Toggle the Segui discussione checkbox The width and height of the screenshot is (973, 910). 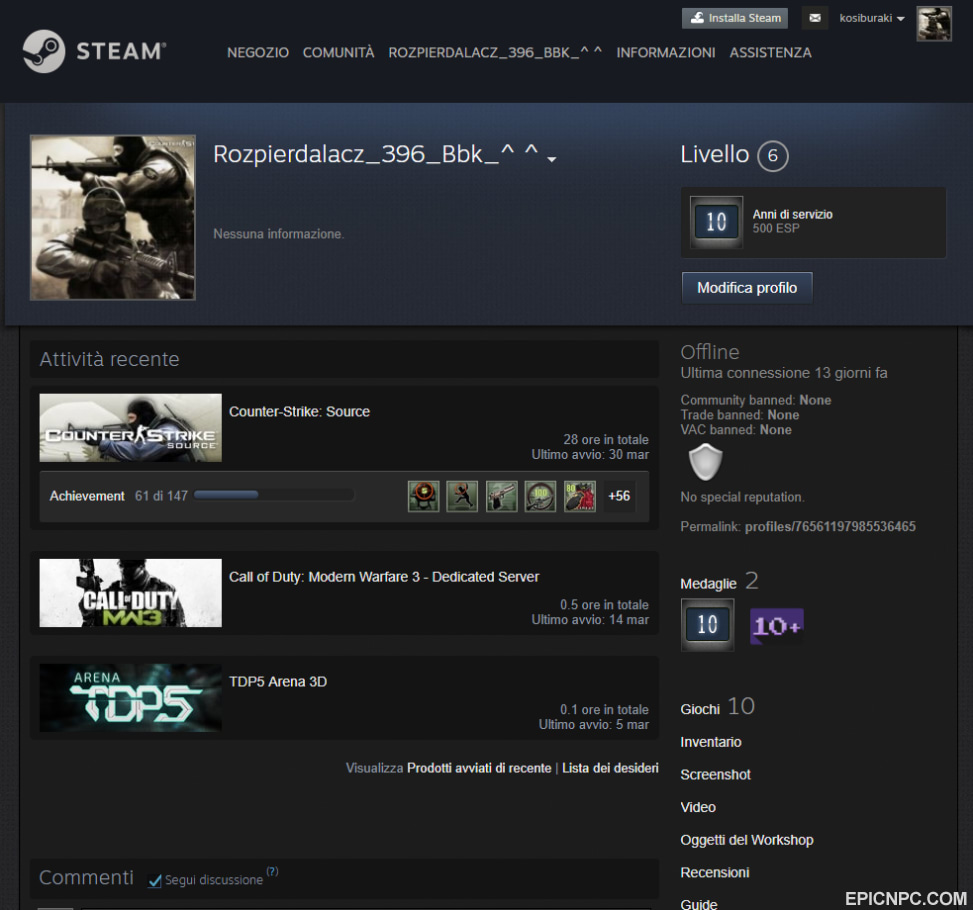pos(155,880)
